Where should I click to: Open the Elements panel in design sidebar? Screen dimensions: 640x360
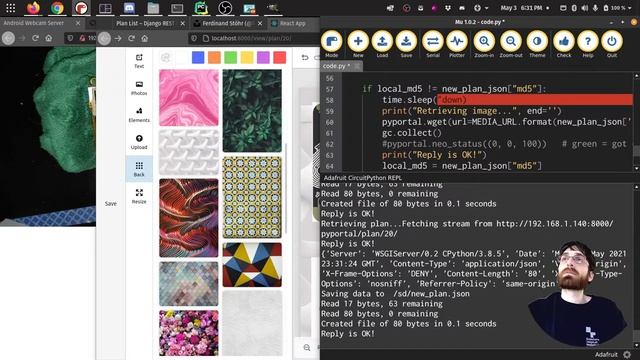[x=139, y=115]
